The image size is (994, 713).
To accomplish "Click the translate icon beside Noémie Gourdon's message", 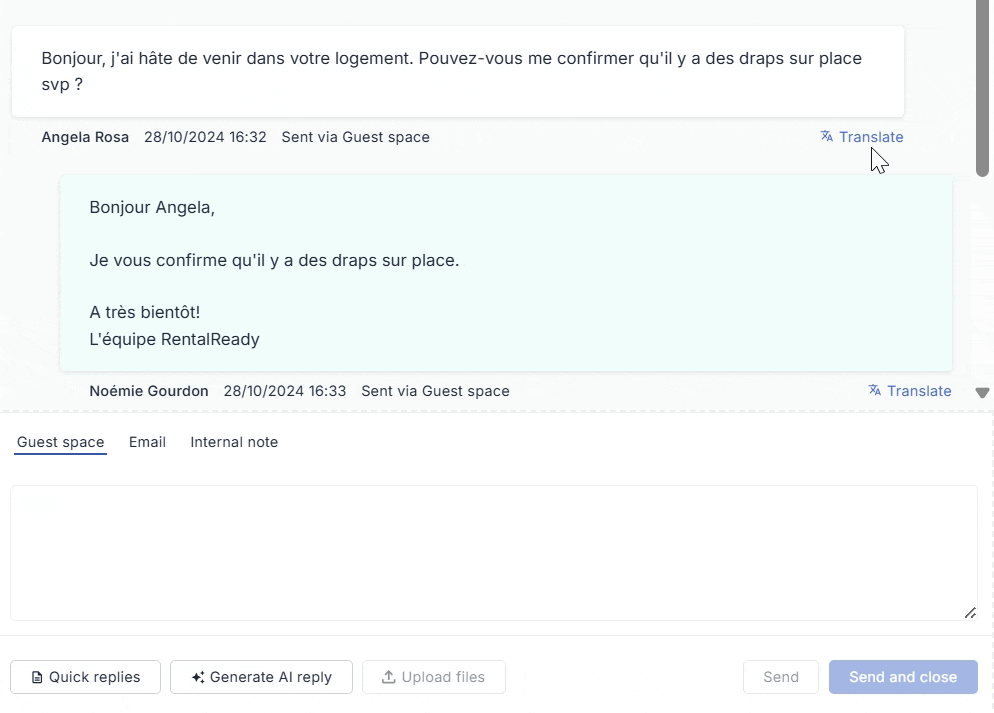I will (875, 390).
